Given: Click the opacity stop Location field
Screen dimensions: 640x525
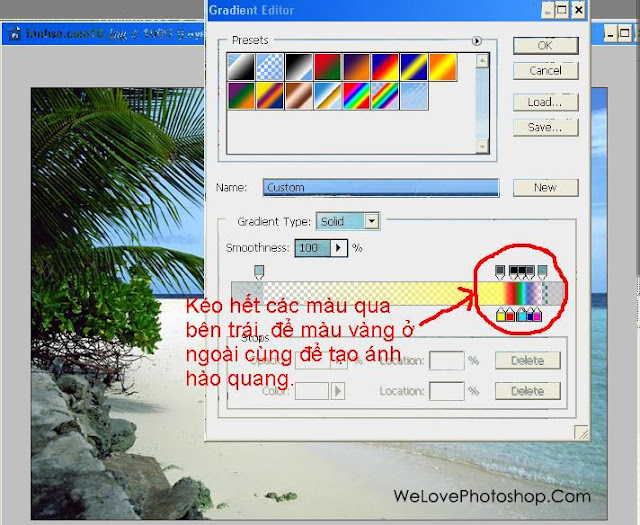Looking at the screenshot, I should [x=447, y=360].
